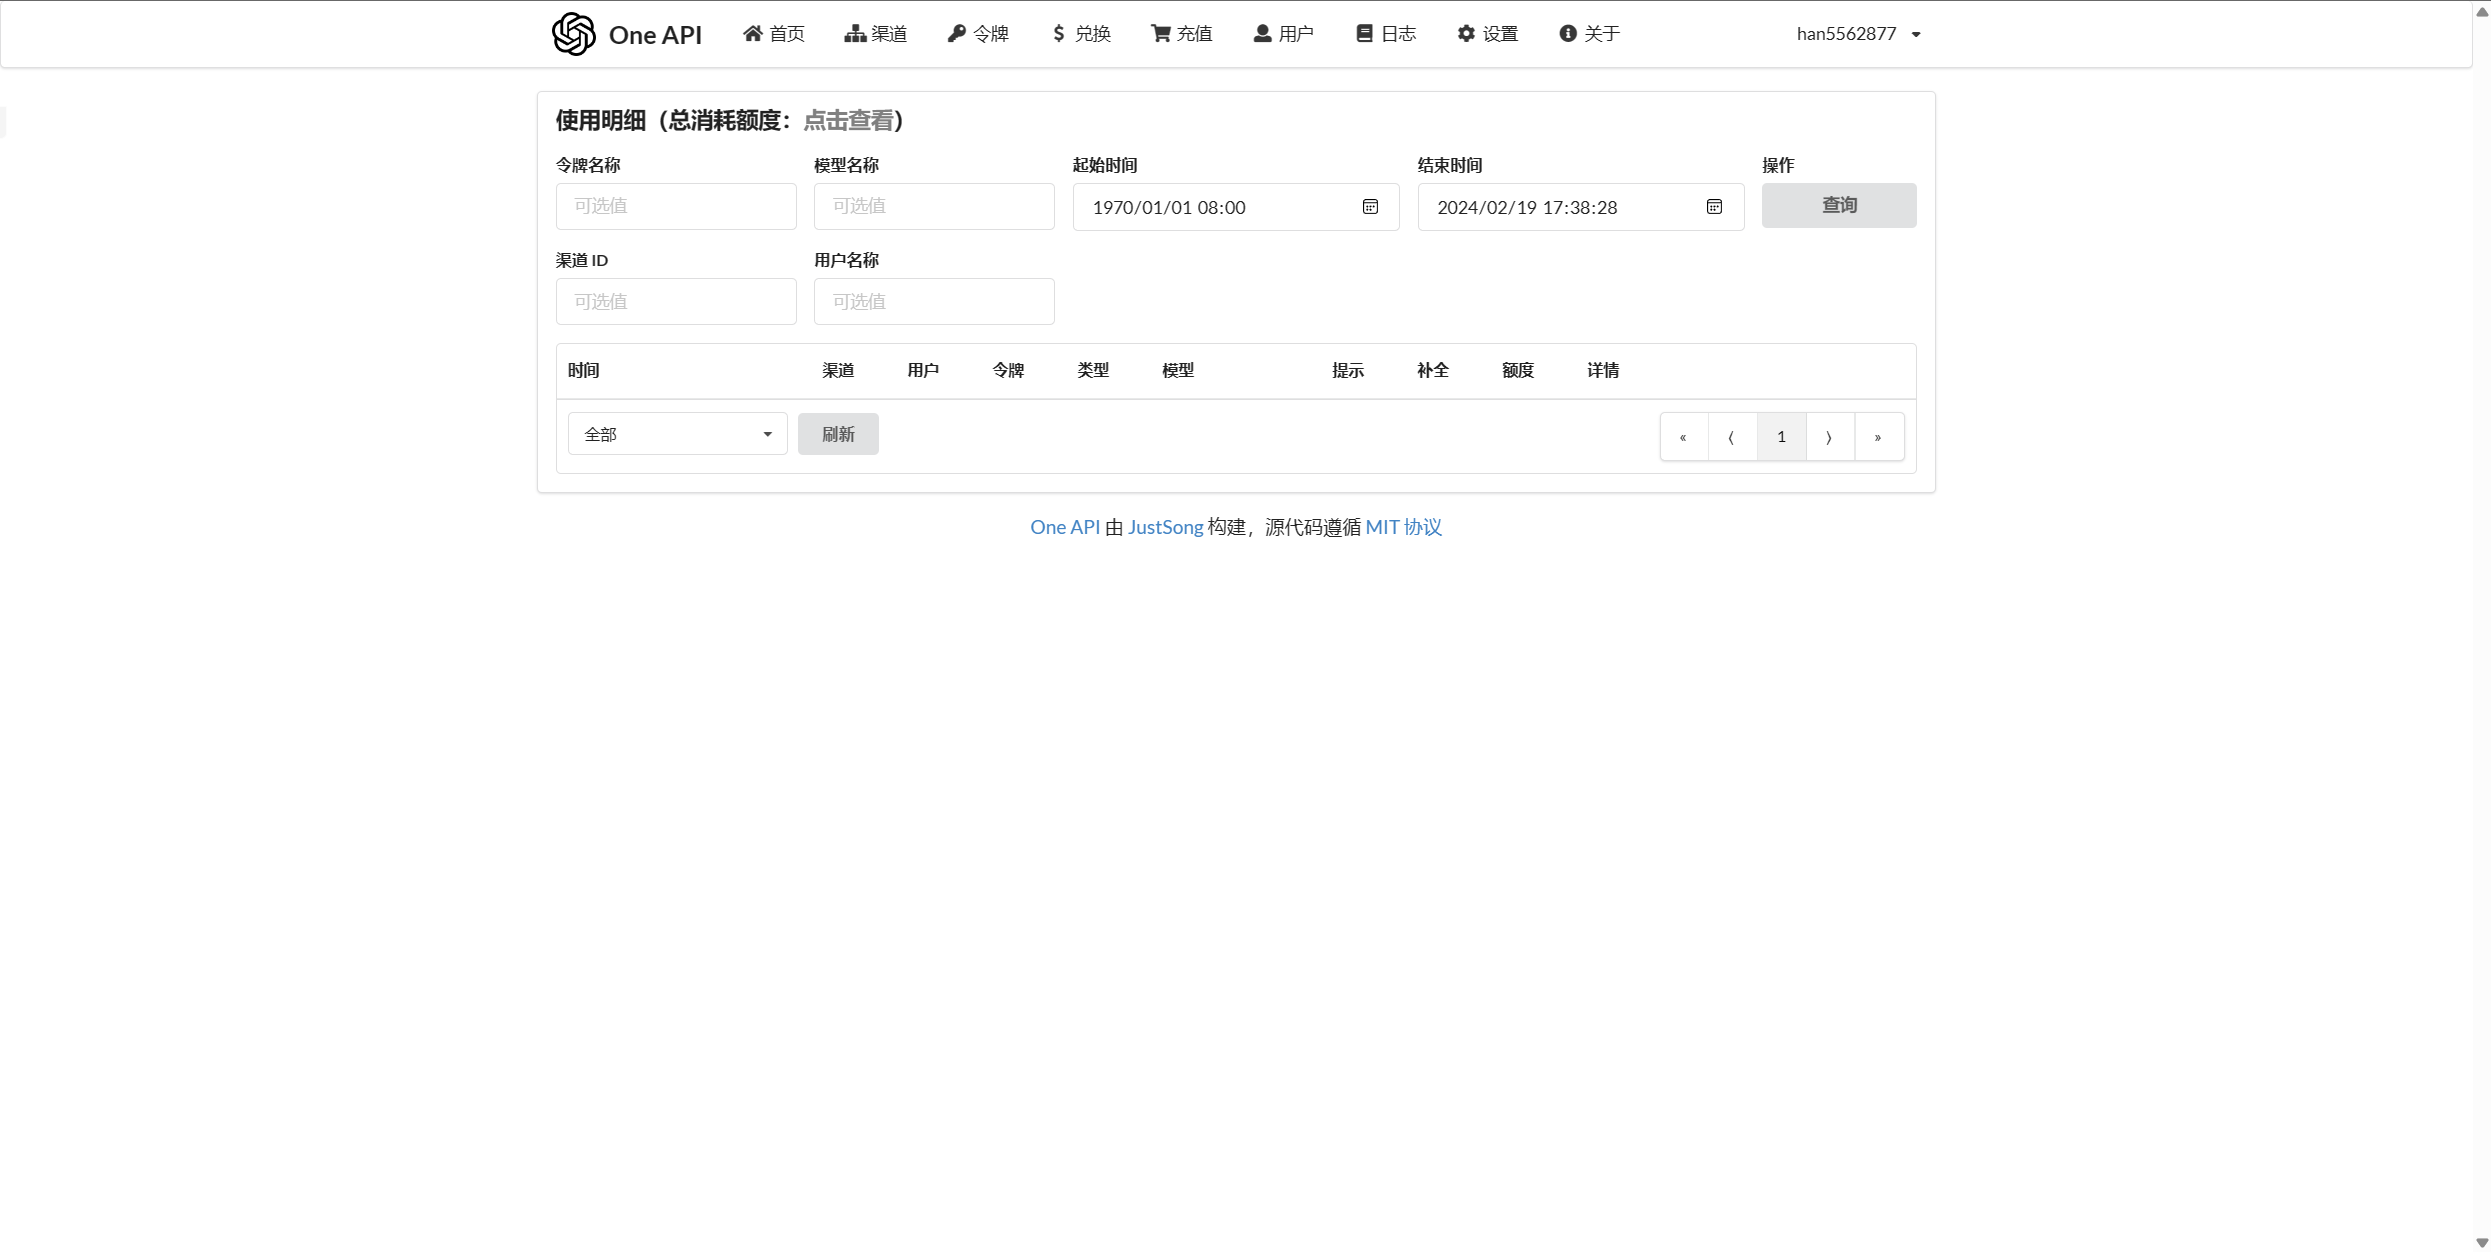Click the 额度 column header
The image size is (2491, 1252).
(1518, 371)
